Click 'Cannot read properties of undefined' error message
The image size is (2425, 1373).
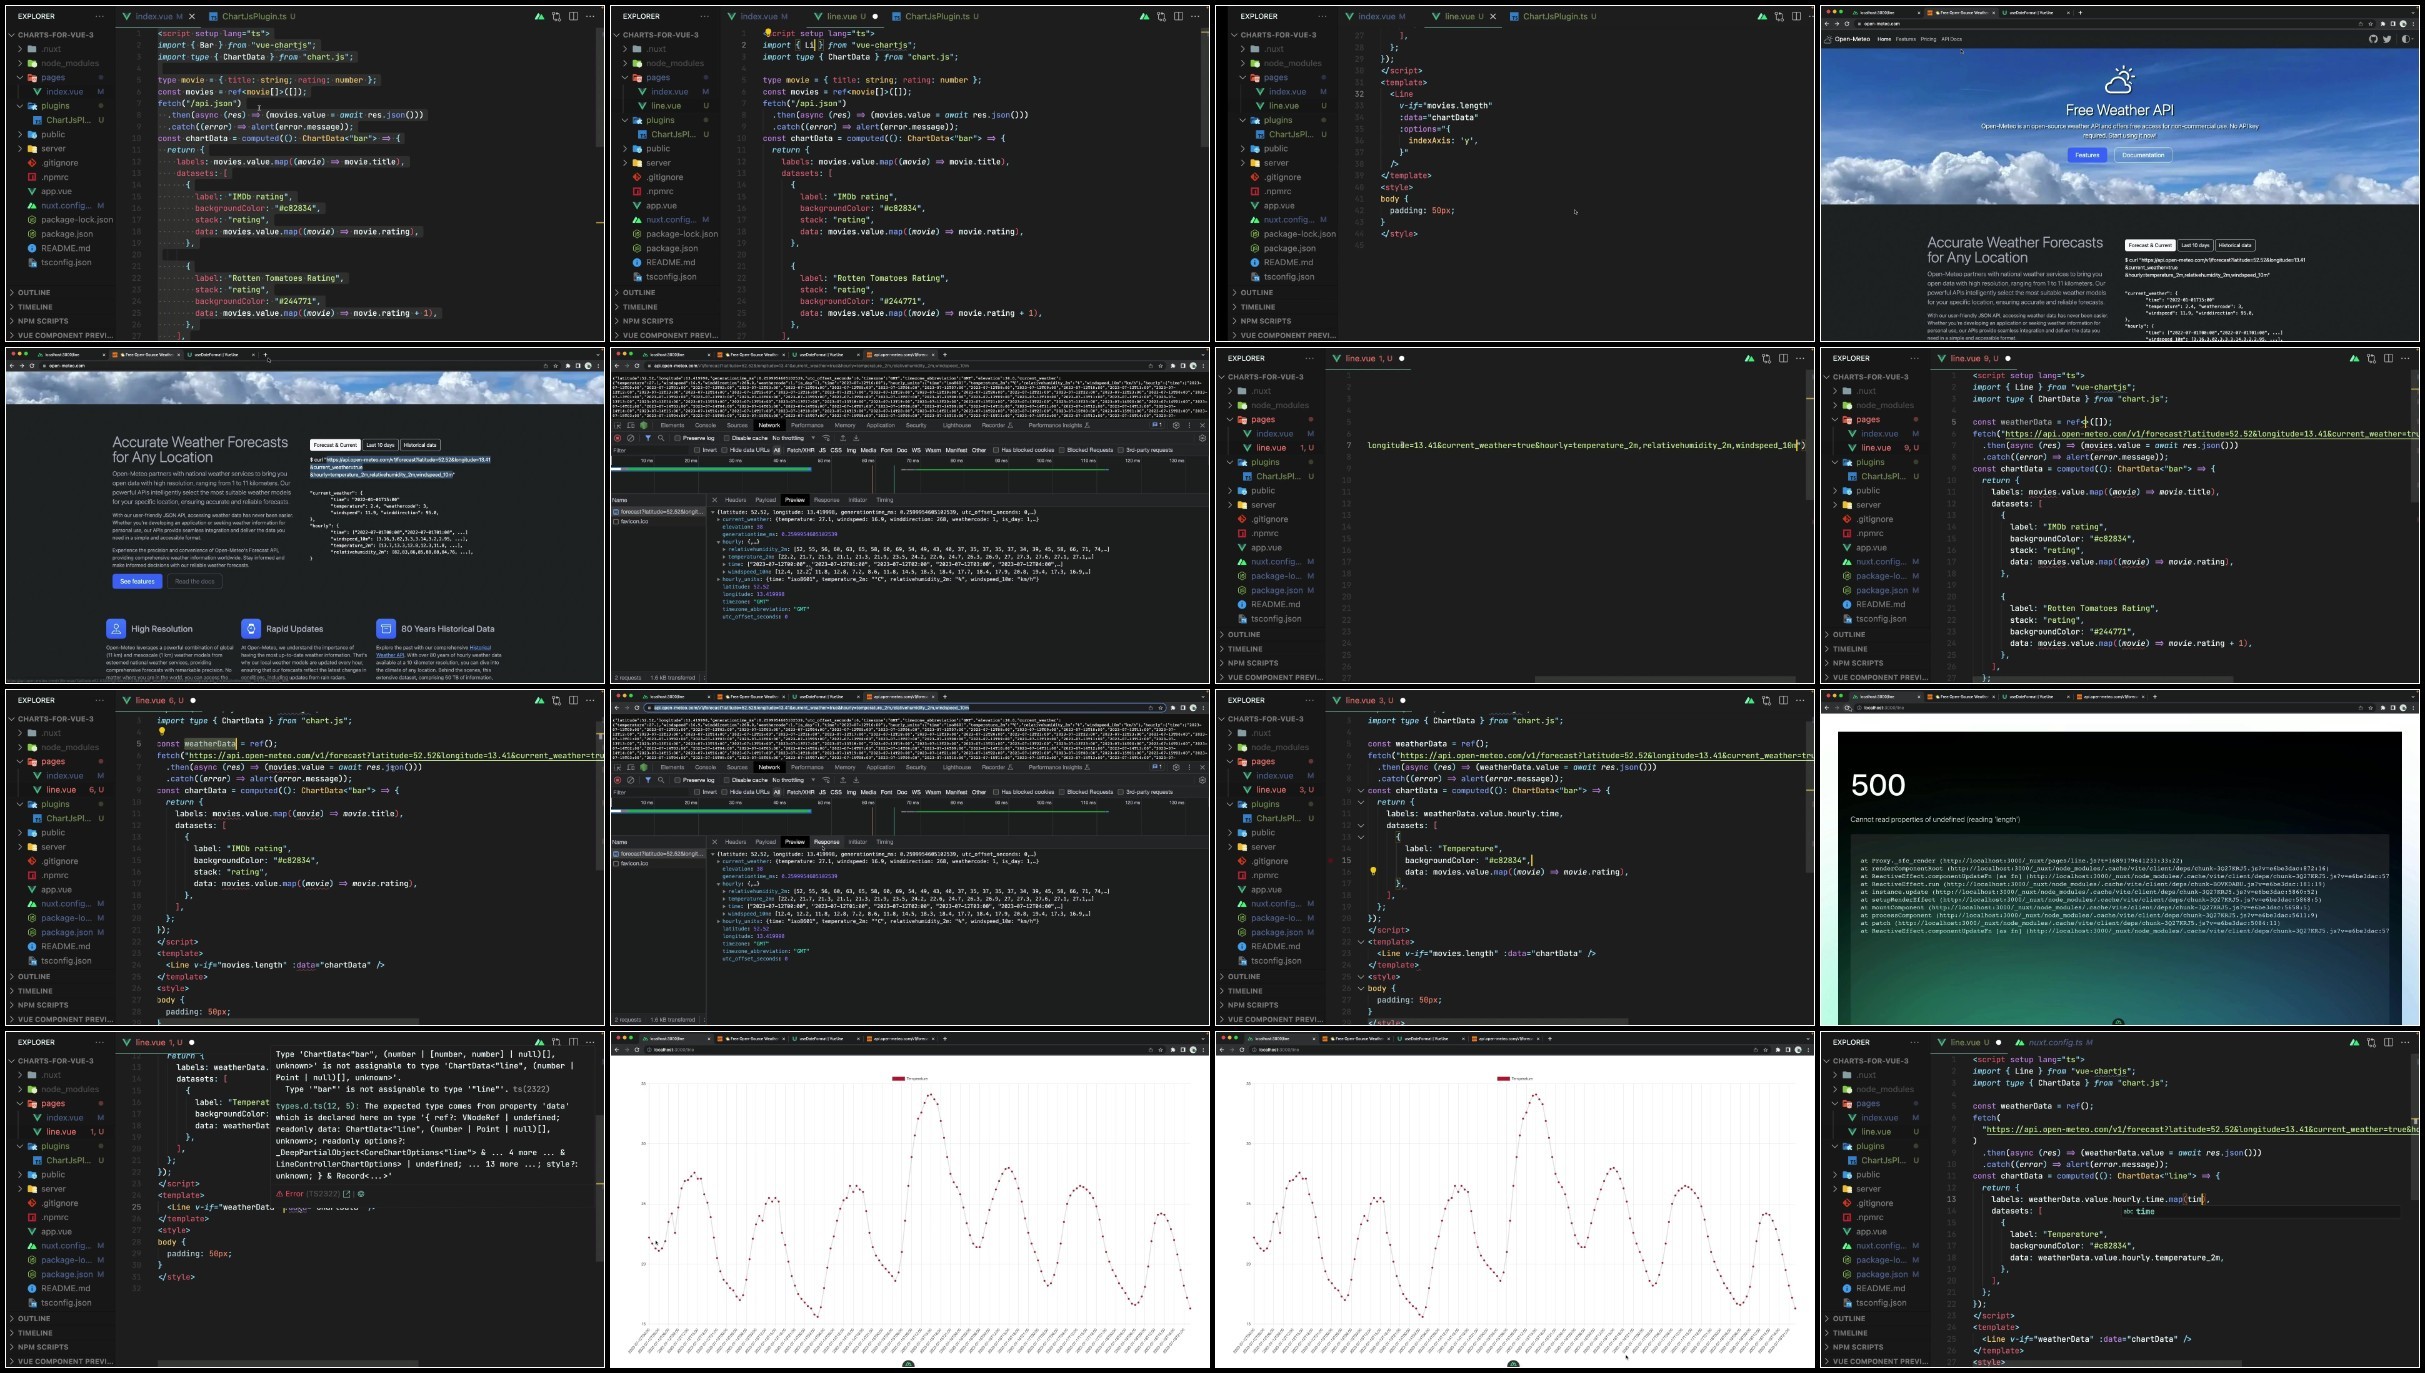[1934, 819]
